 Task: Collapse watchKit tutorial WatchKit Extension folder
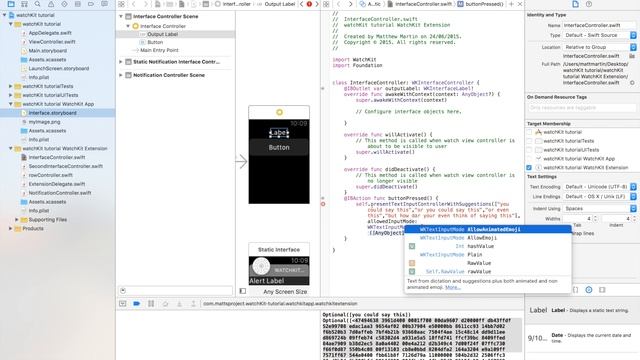coord(11,149)
